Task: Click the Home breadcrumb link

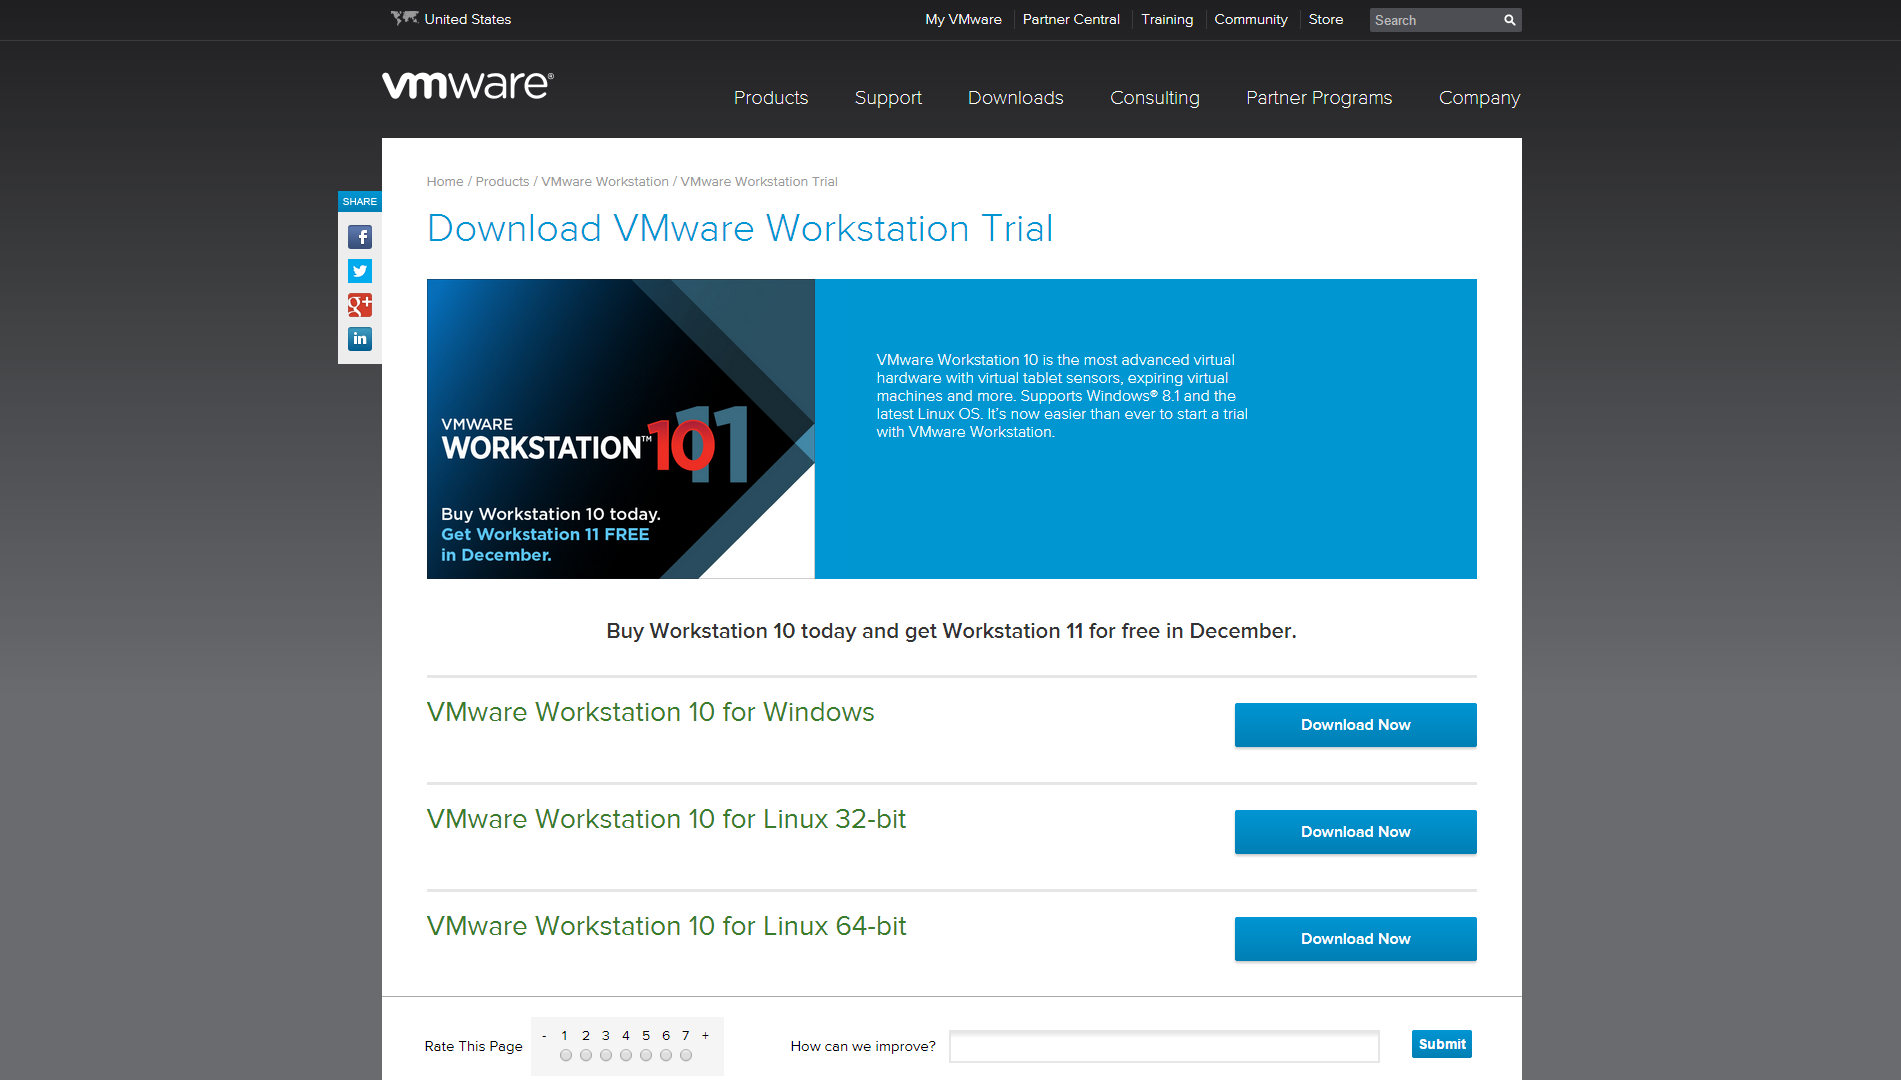Action: pyautogui.click(x=445, y=182)
